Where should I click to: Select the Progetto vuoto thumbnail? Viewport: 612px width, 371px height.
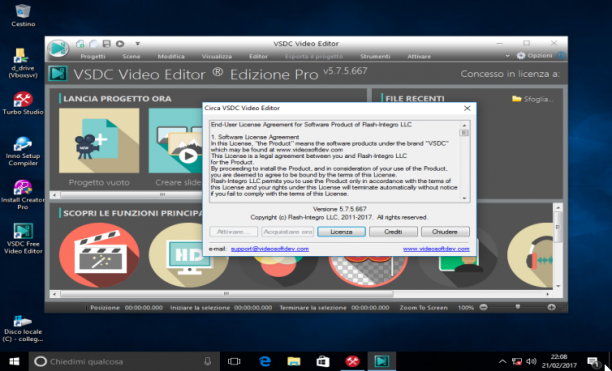tap(99, 140)
